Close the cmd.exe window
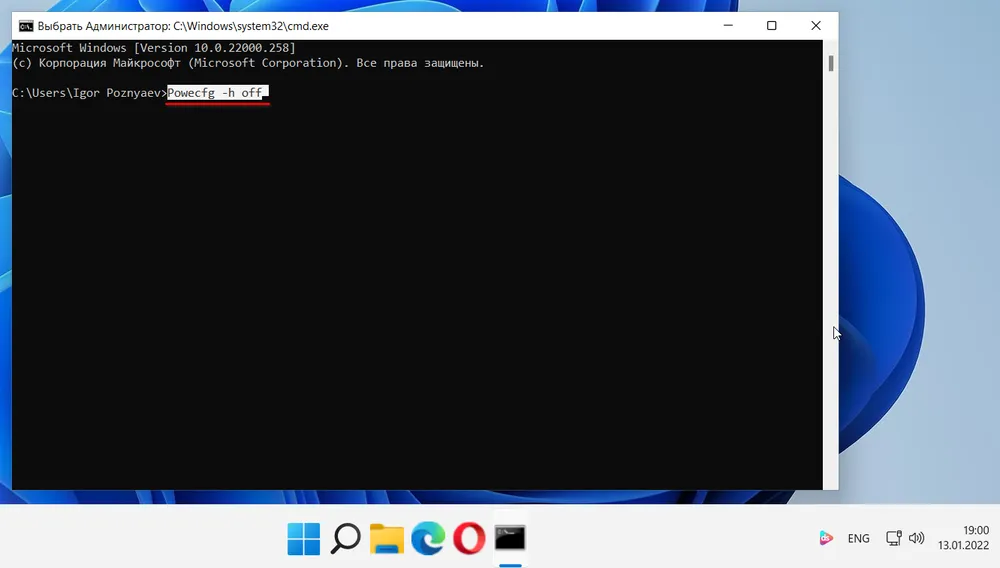1000x568 pixels. (x=816, y=26)
